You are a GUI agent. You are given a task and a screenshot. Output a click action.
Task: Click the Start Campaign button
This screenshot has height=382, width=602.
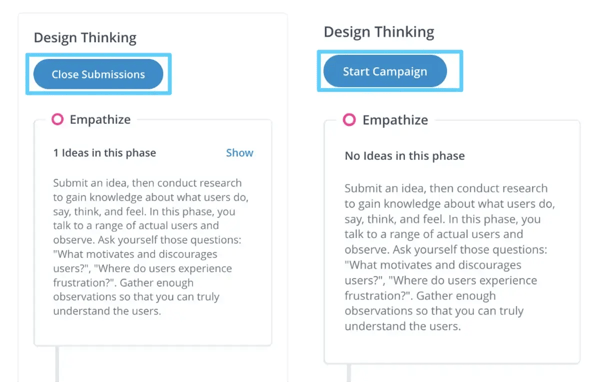(x=385, y=71)
